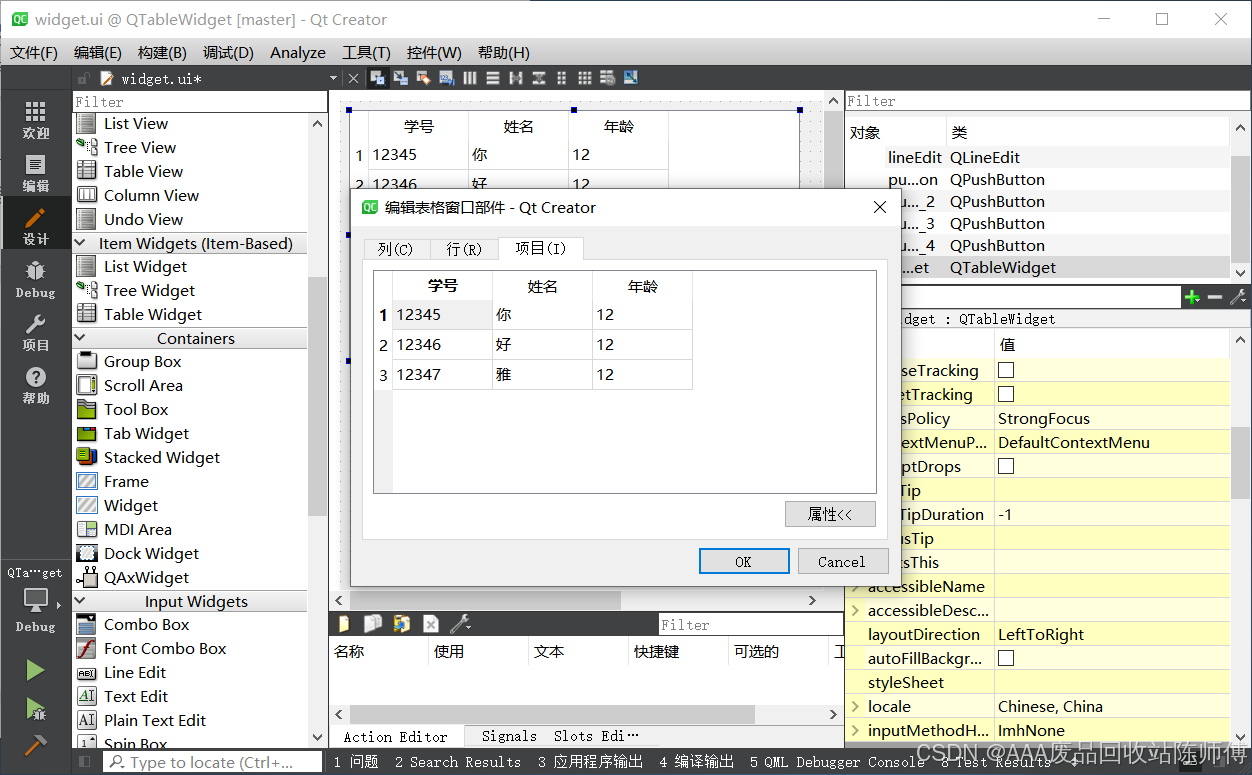The image size is (1252, 775).
Task: Toggle mouseTracking property checkbox
Action: 1006,370
